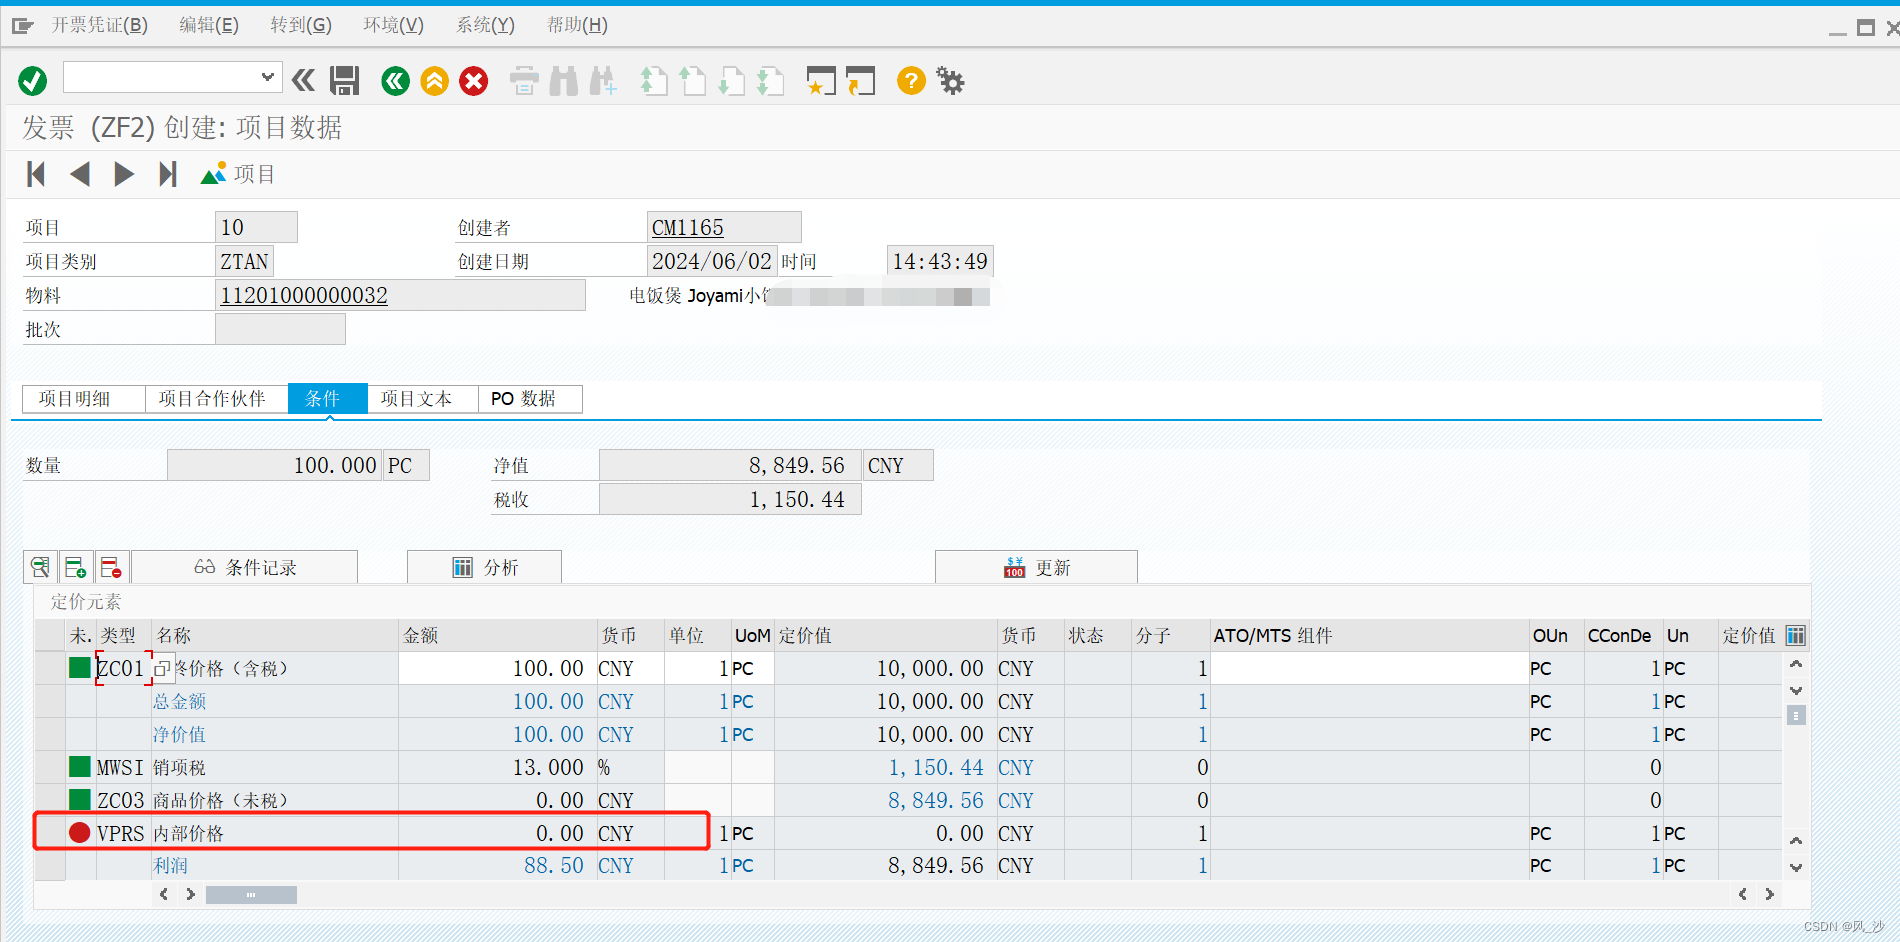The height and width of the screenshot is (942, 1900).
Task: Open the 系统(Y) menu
Action: (x=485, y=25)
